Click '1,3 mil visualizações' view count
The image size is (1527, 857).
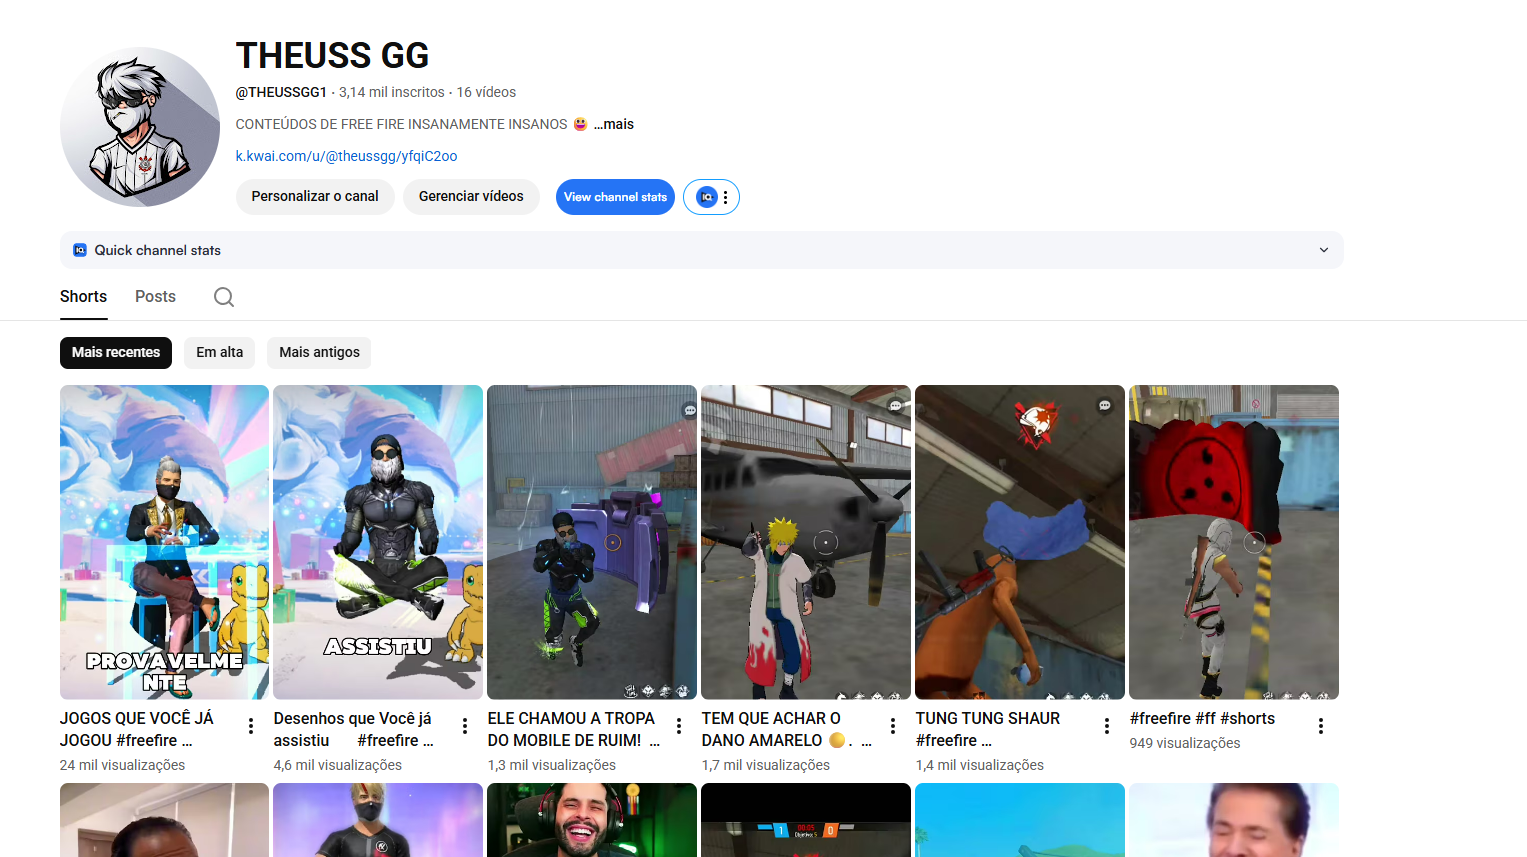[552, 765]
